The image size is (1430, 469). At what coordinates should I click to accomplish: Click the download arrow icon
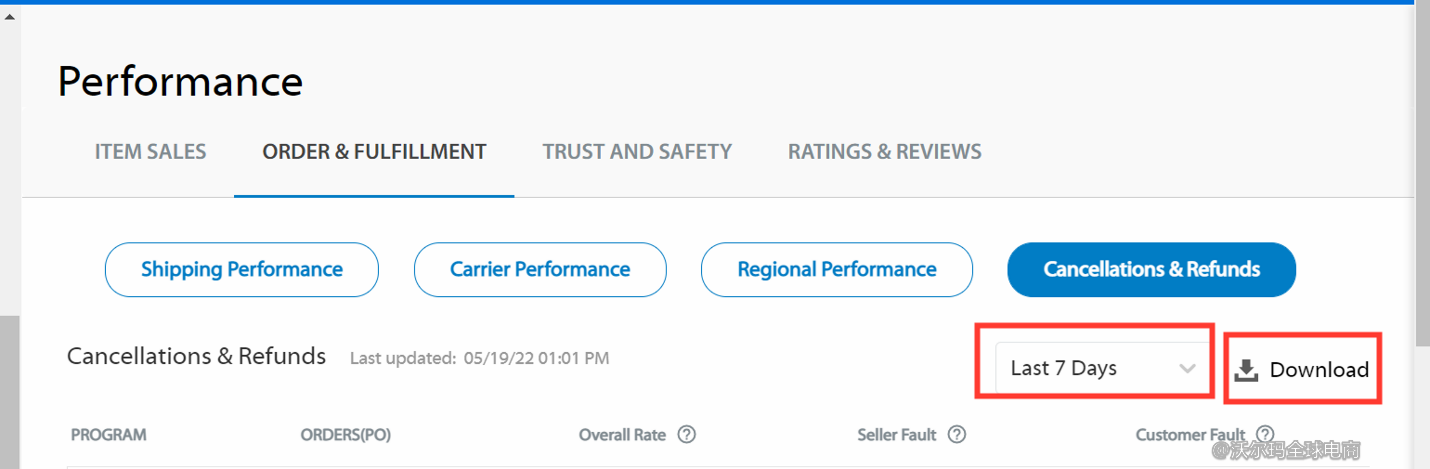pyautogui.click(x=1245, y=370)
